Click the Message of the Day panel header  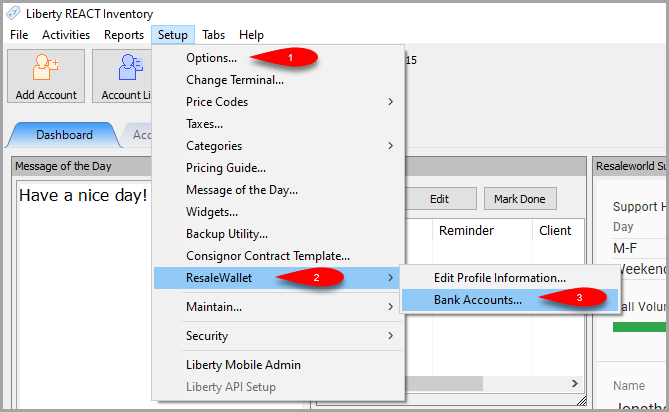(82, 166)
